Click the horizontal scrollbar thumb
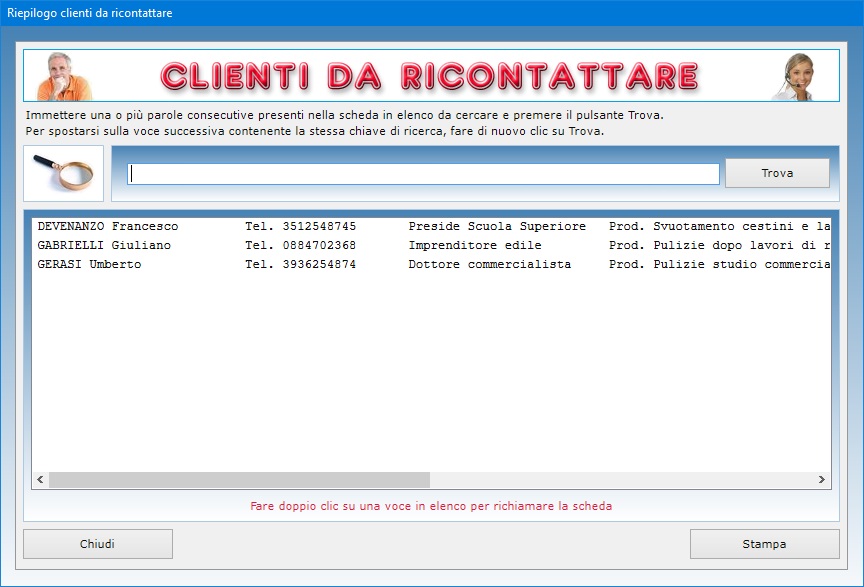 pyautogui.click(x=239, y=480)
